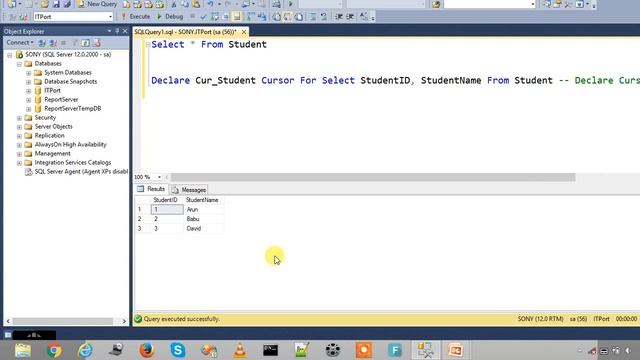Click the Comment Out Selected Lines icon
The width and height of the screenshot is (640, 360).
pos(313,17)
